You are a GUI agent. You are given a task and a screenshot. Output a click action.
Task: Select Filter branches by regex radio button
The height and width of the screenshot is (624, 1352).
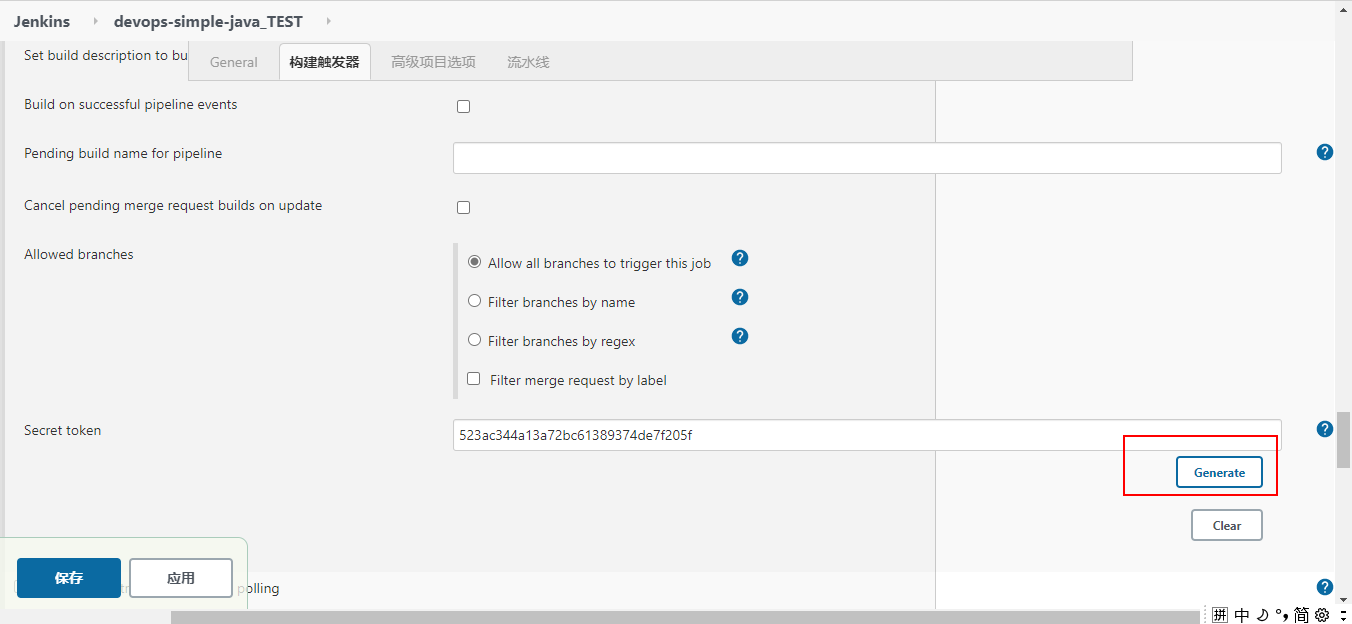click(475, 340)
